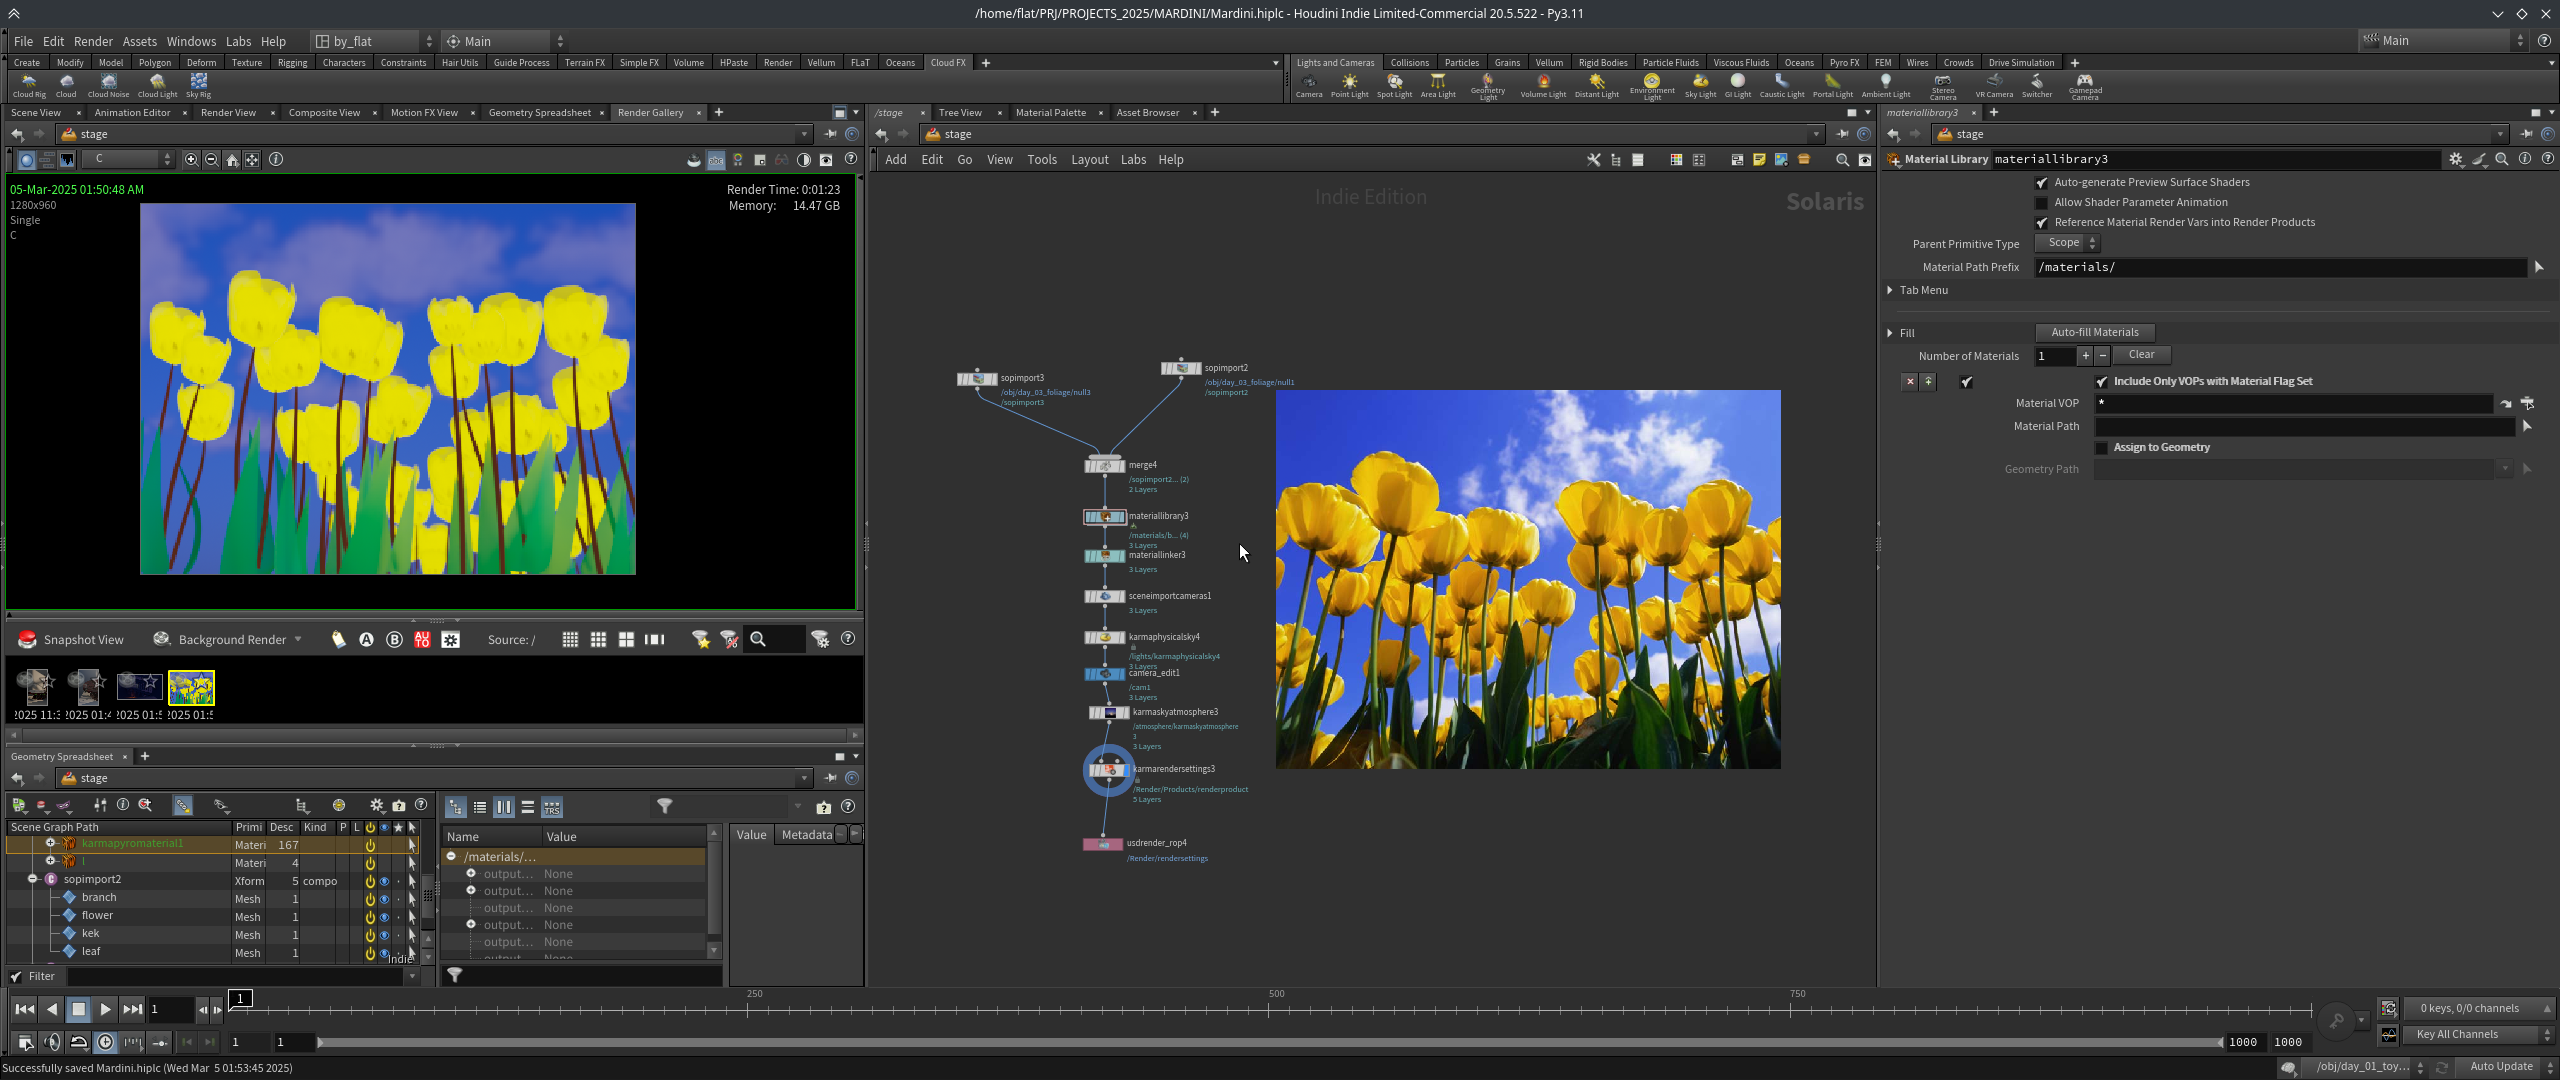Screen dimensions: 2560x1080
Task: Toggle the Assign to Geometry checkbox
Action: (x=2101, y=448)
